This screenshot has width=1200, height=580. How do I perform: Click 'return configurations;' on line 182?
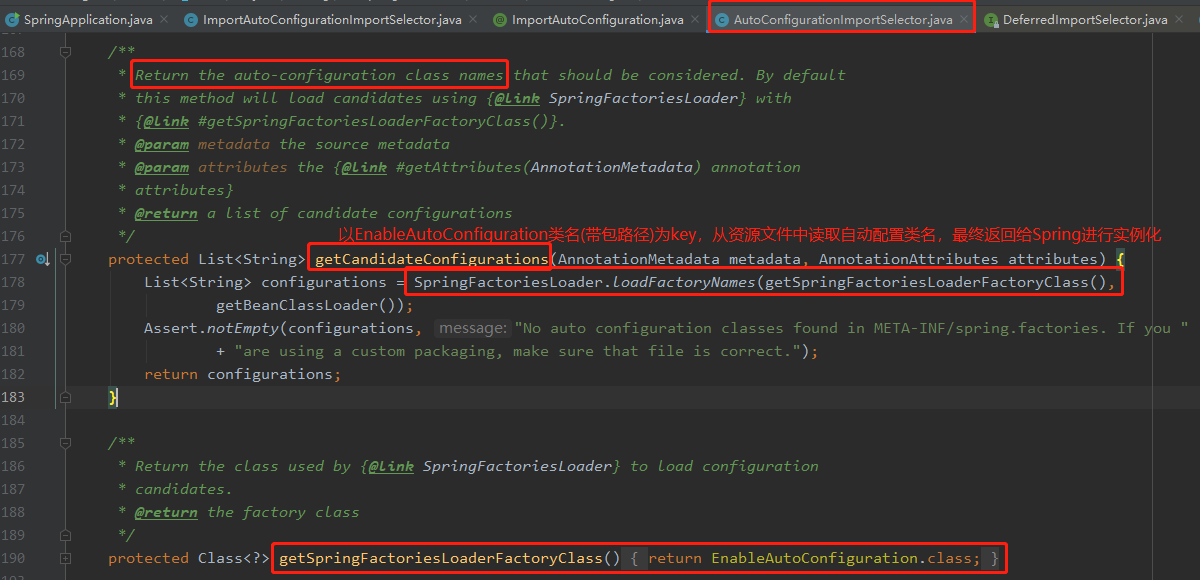pyautogui.click(x=243, y=374)
